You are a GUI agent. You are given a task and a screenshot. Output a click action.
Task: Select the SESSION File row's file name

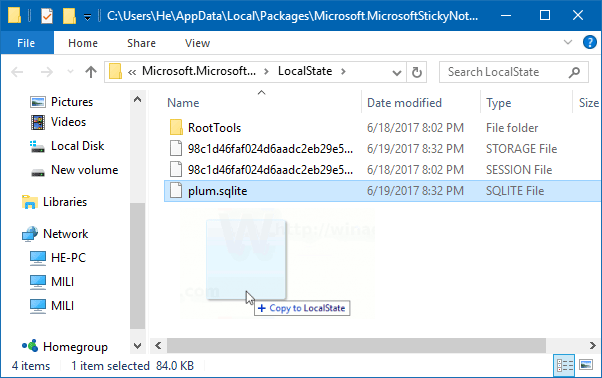270,170
